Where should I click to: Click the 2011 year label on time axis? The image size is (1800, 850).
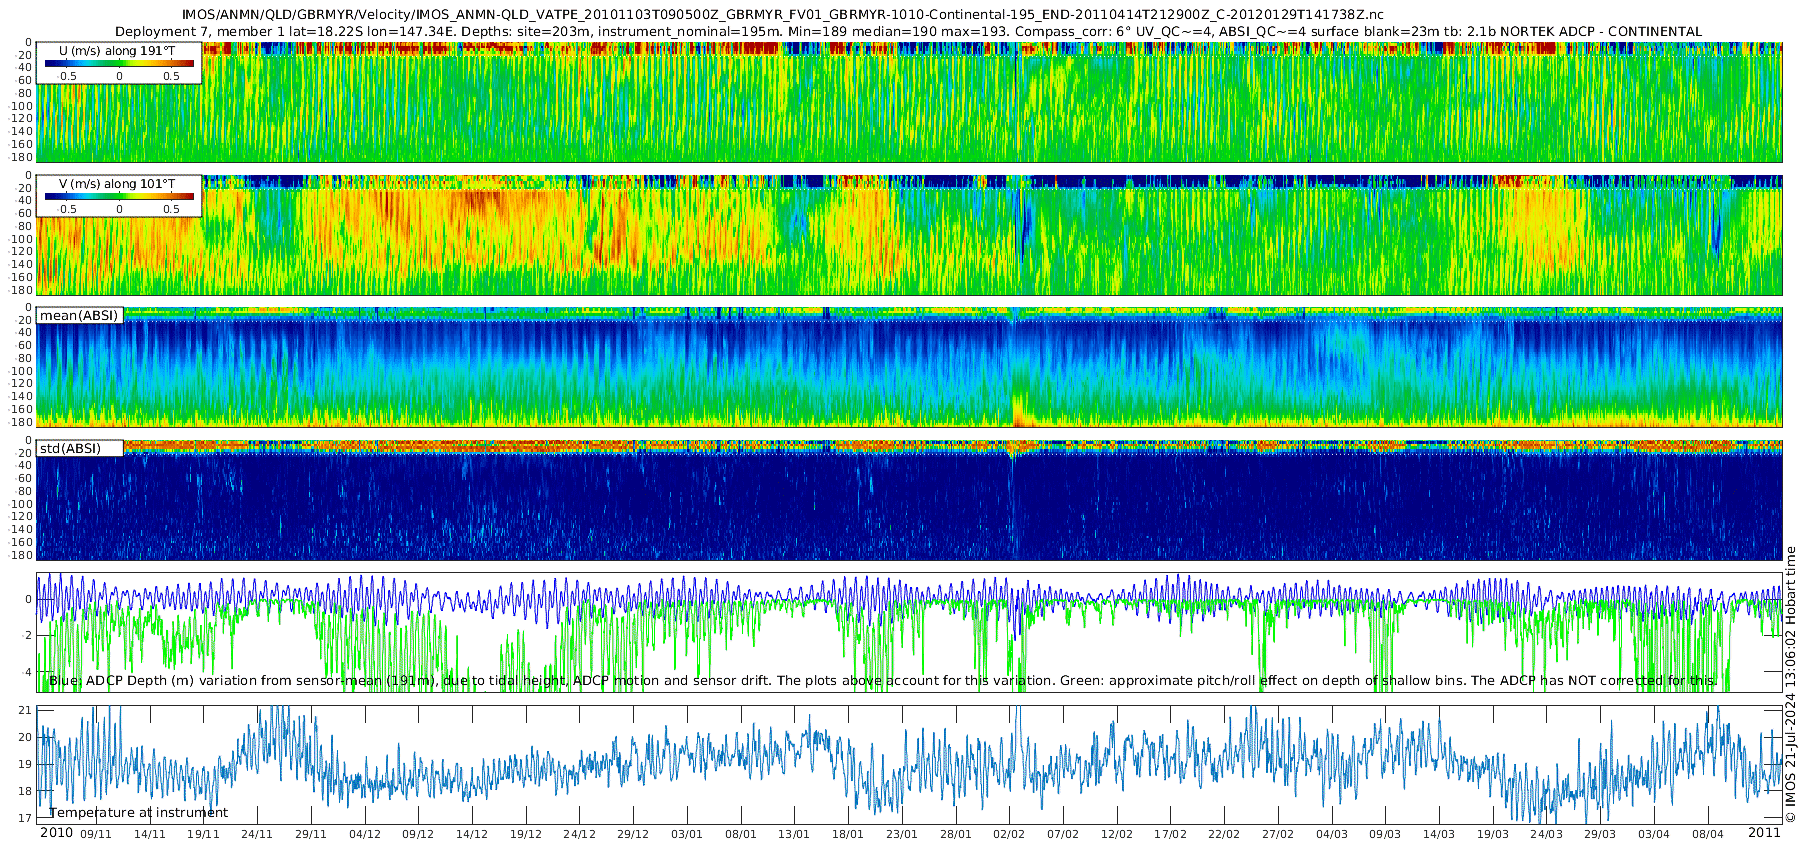pos(1764,833)
